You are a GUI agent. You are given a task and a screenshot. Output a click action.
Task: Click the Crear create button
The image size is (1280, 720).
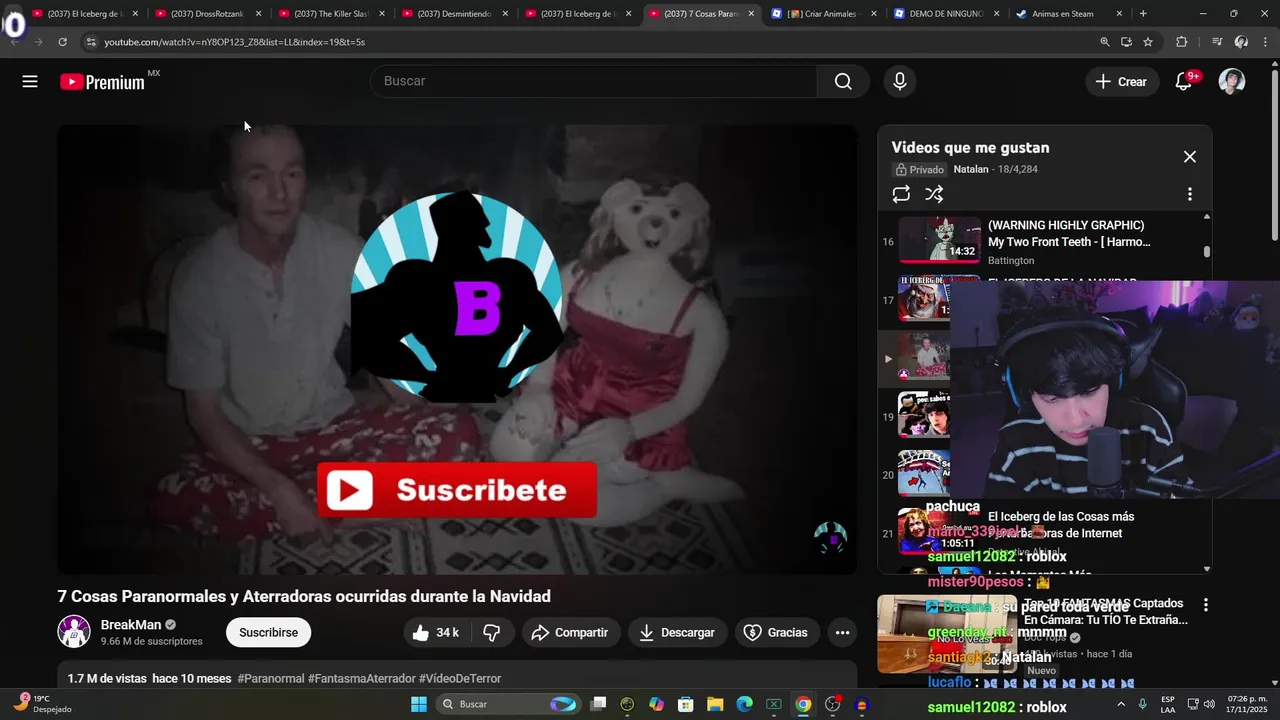click(x=1121, y=82)
